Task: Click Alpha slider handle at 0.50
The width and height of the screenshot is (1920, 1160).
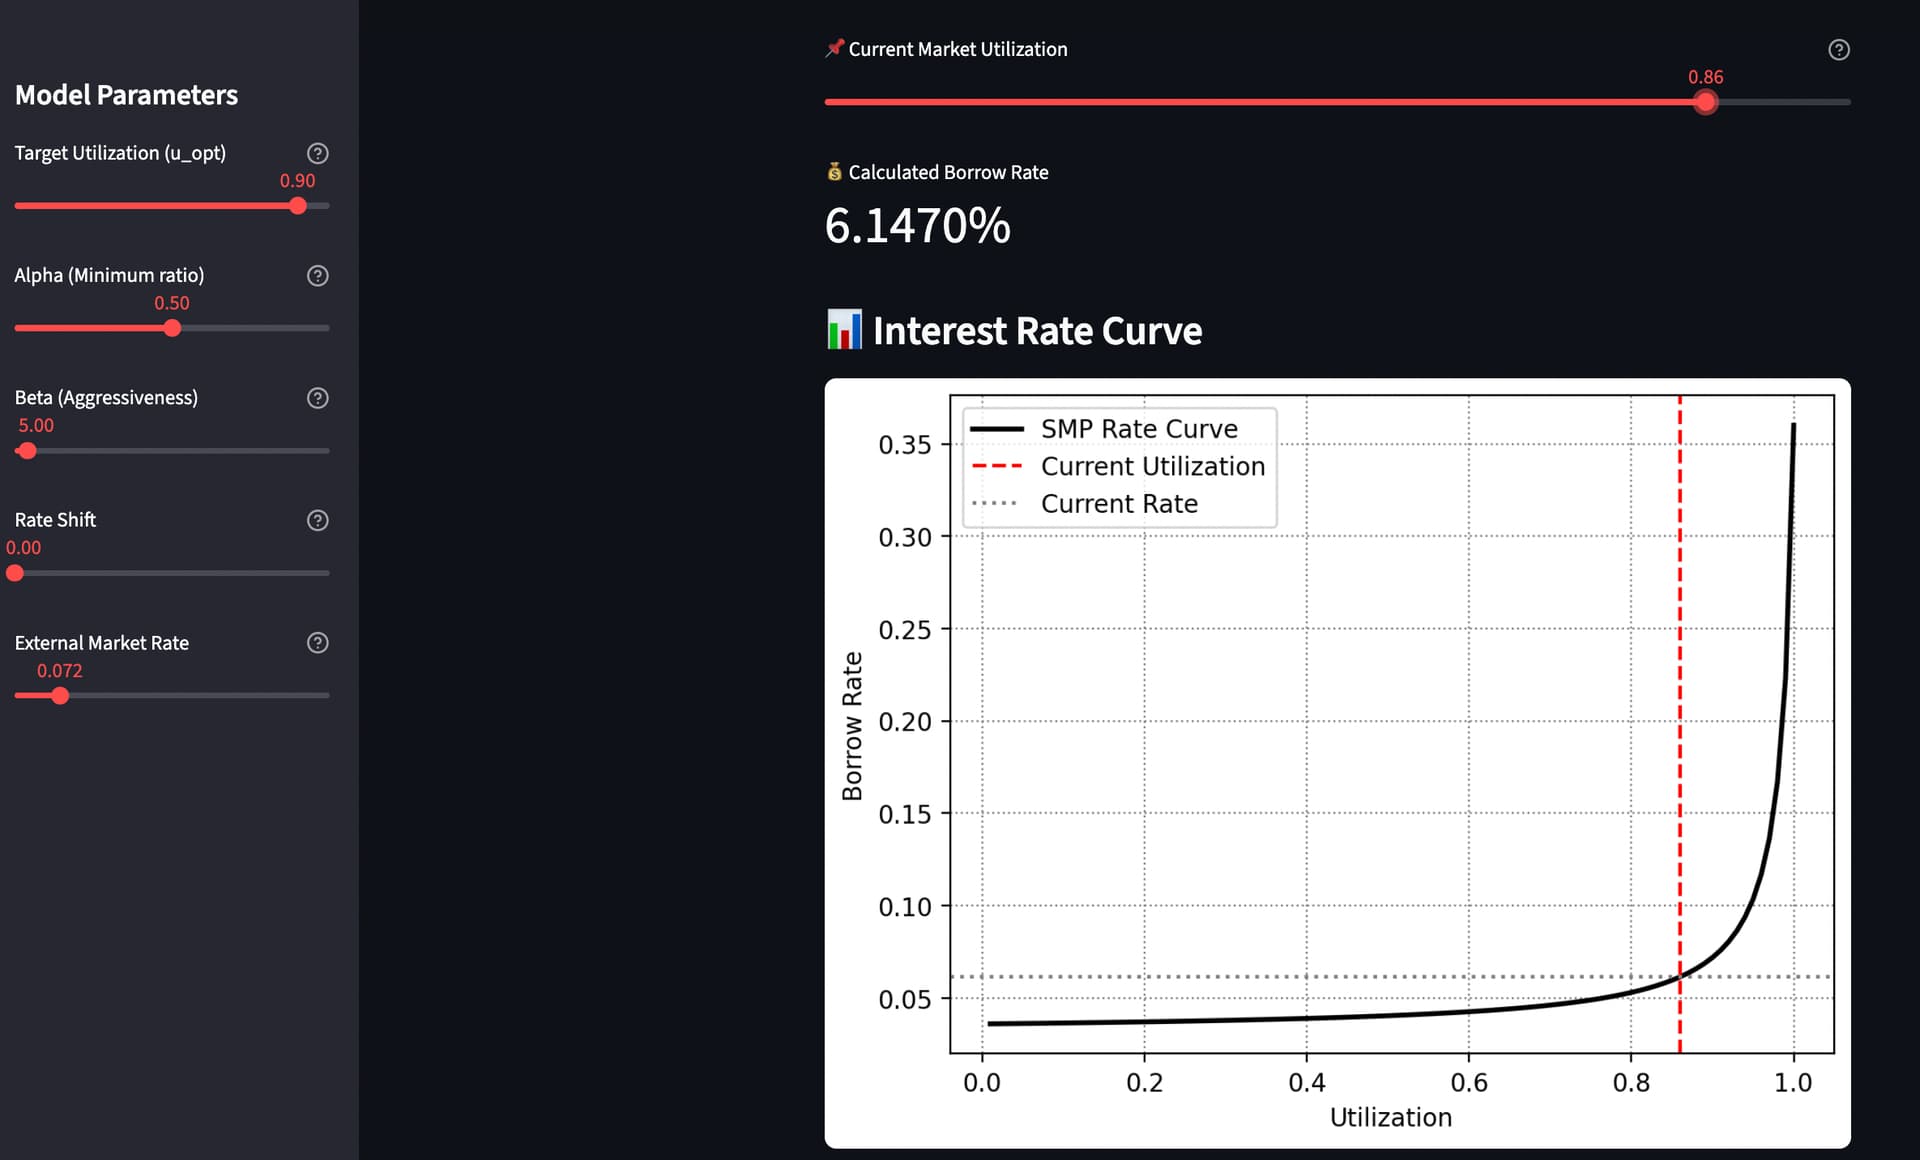Action: pyautogui.click(x=172, y=328)
